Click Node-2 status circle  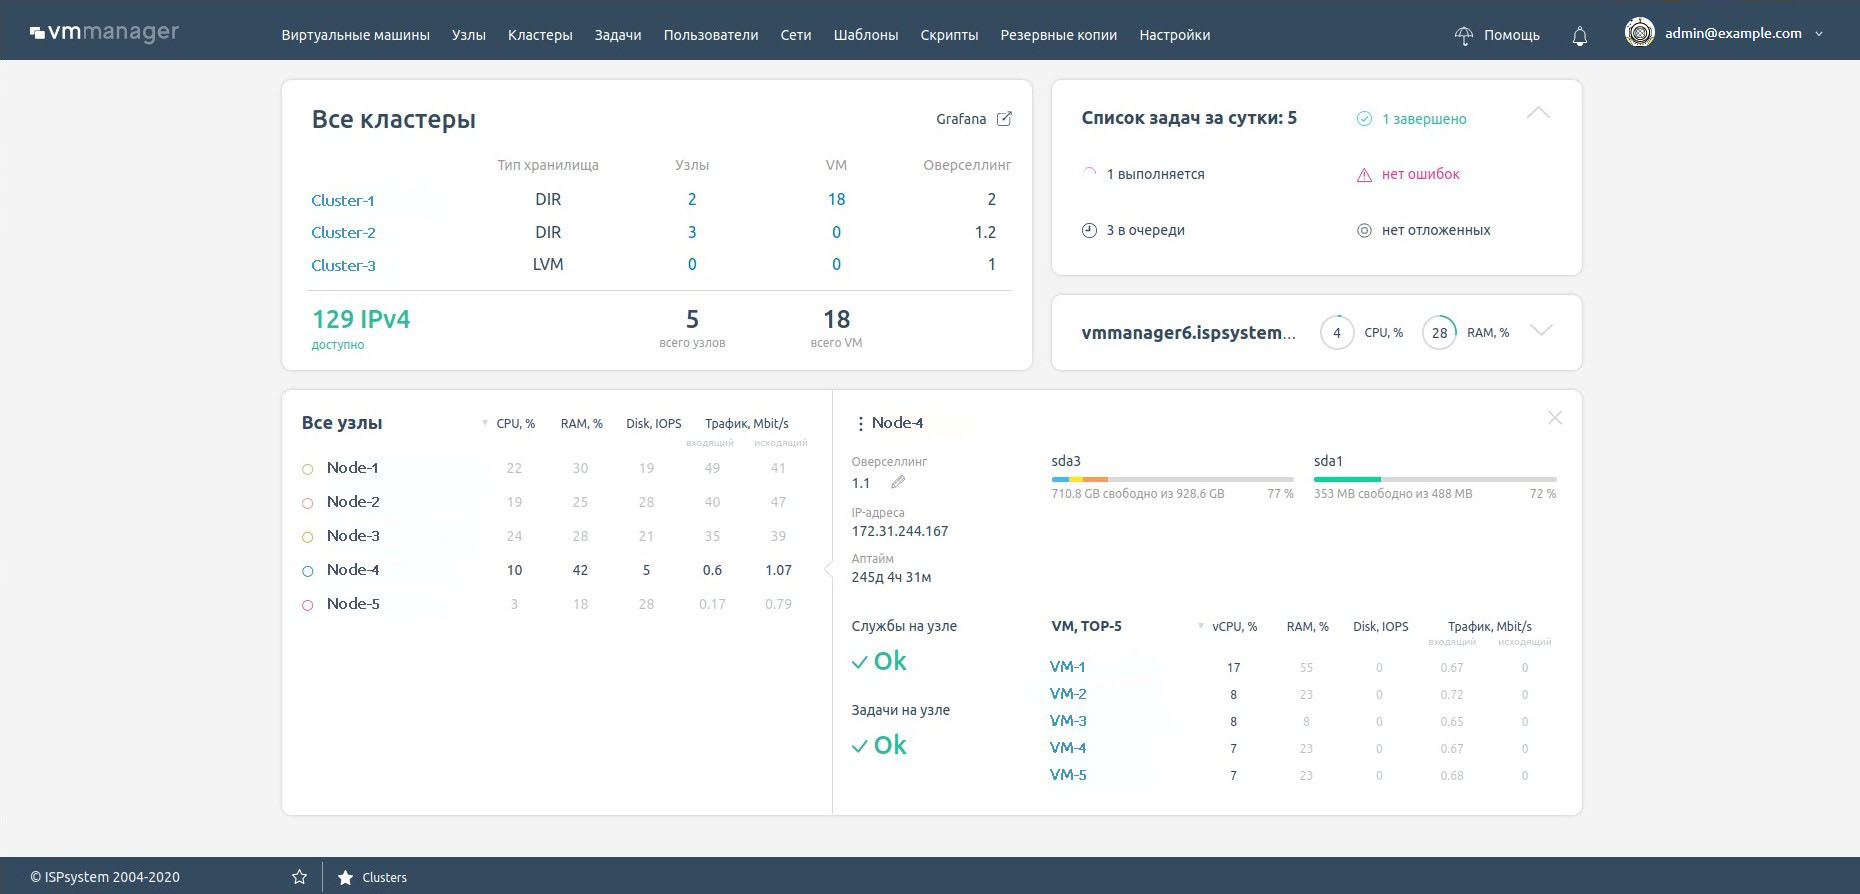308,503
